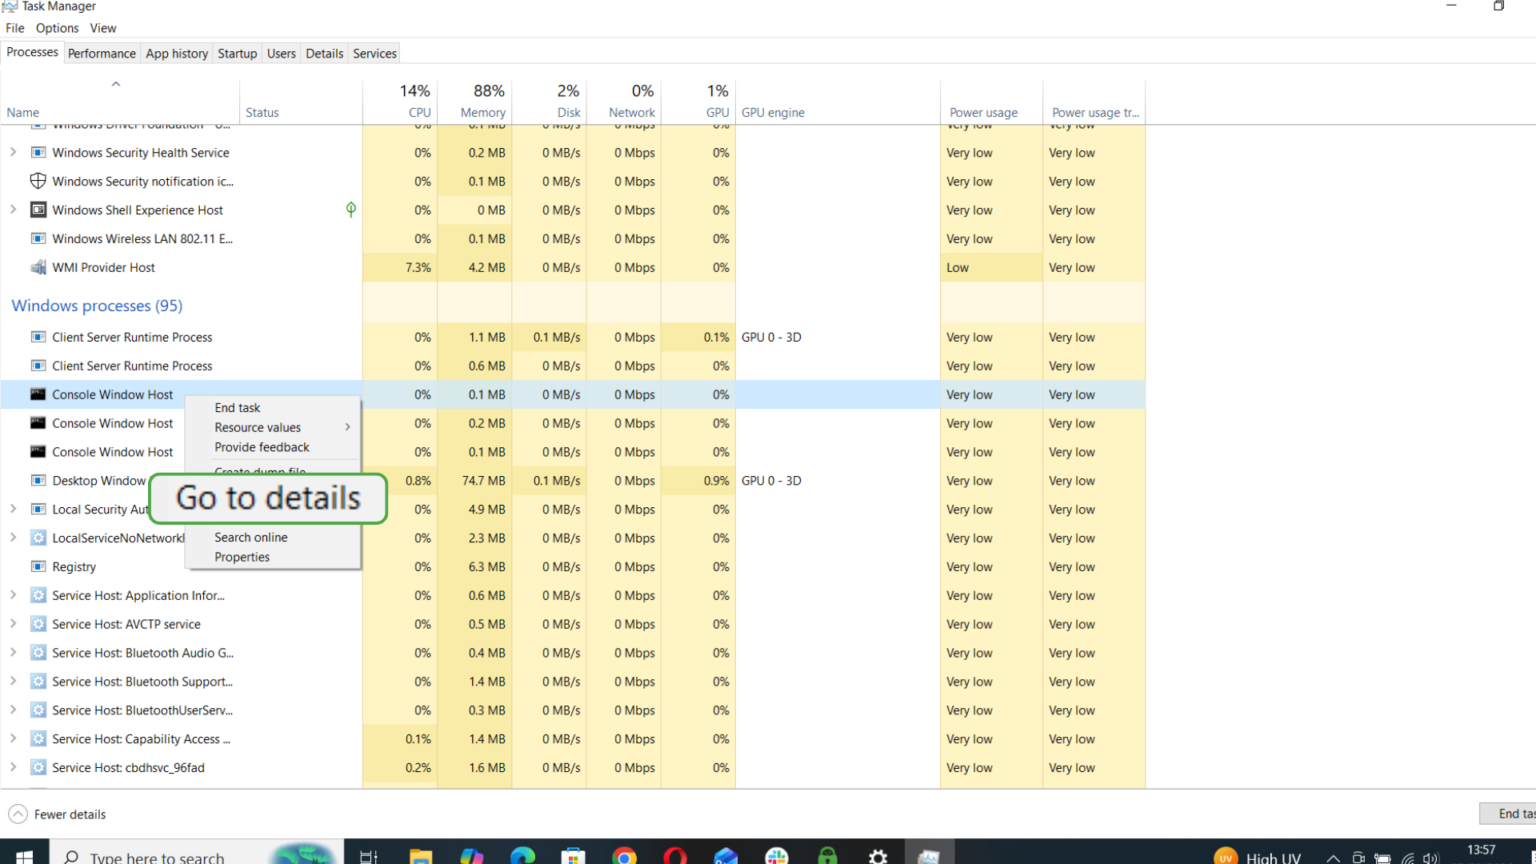
Task: Expand the Service Host: Capability Access row
Action: coord(13,739)
